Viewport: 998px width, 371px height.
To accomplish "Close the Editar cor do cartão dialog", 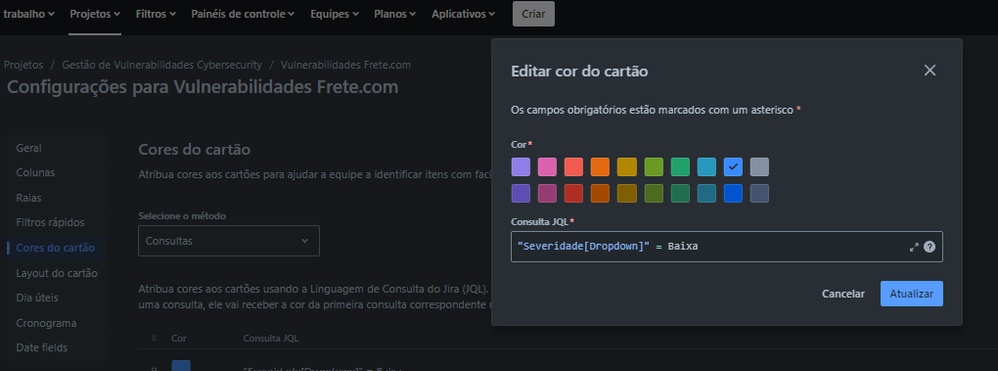I will (x=930, y=71).
